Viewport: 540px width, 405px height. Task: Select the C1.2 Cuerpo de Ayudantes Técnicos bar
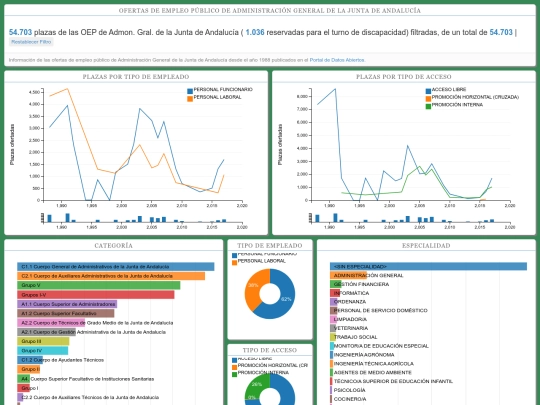[30, 360]
